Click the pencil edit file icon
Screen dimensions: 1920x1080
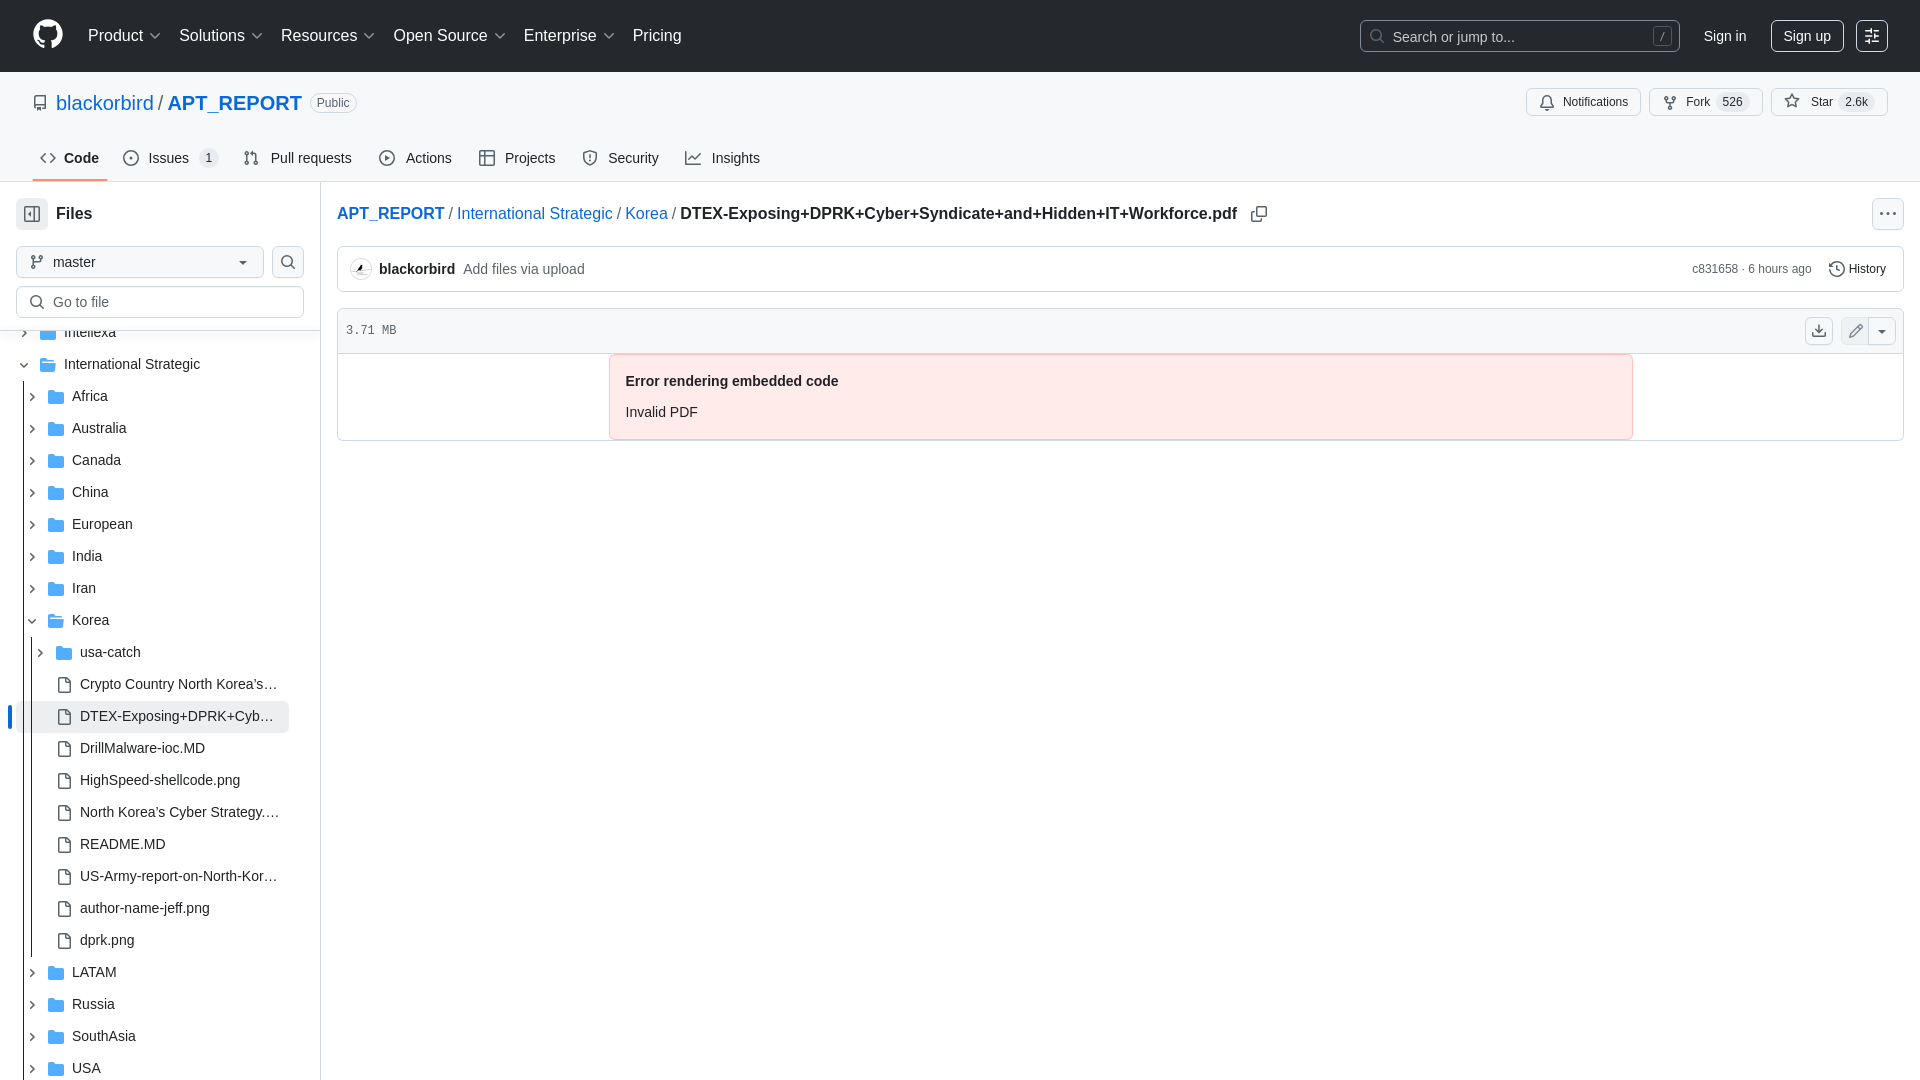1855,331
